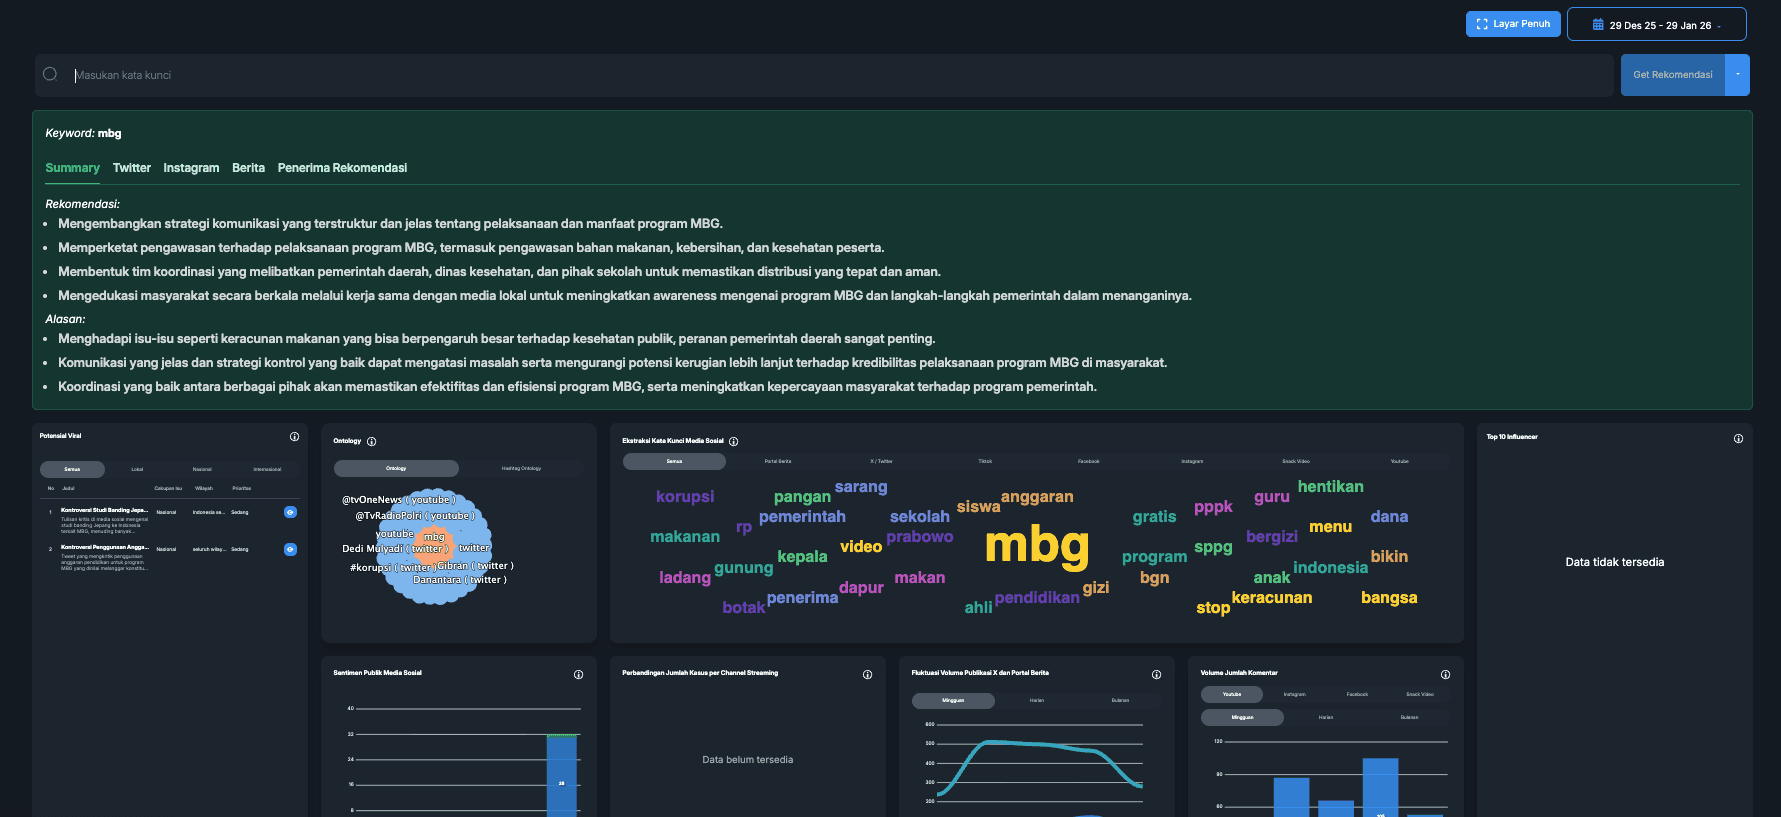The width and height of the screenshot is (1781, 817).
Task: Click the Get Rekomendasi button
Action: (x=1673, y=75)
